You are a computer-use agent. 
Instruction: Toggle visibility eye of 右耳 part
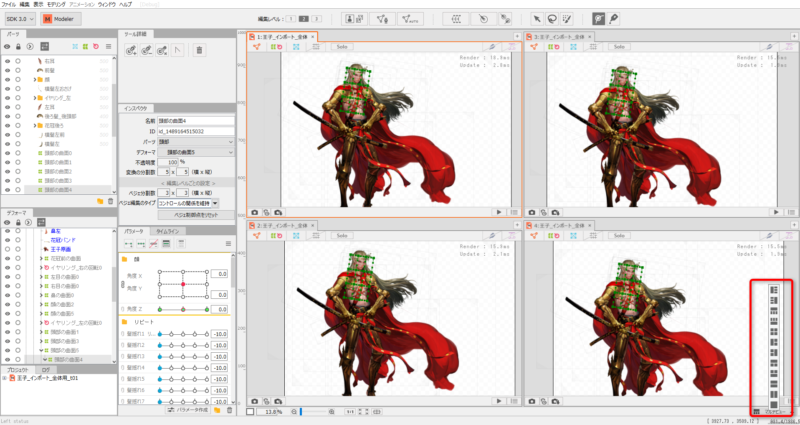7,61
